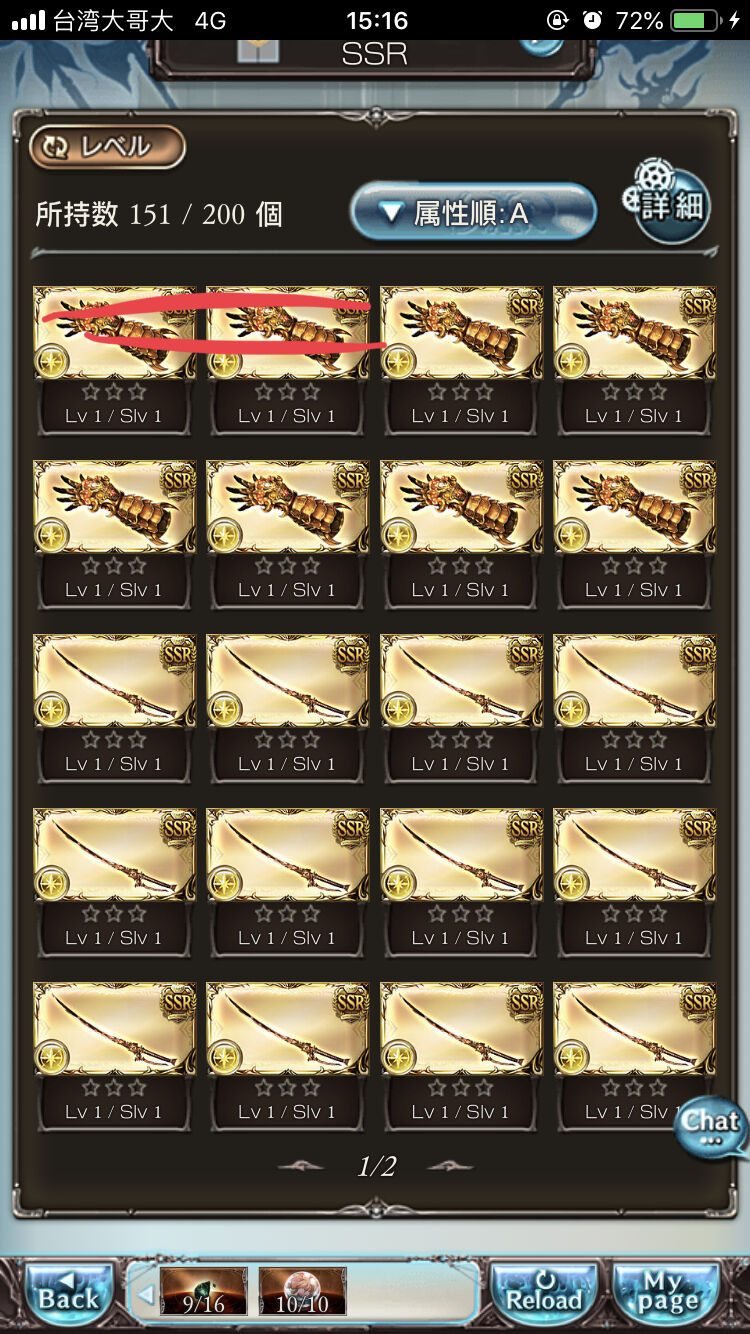Tap the SSR header tab

point(374,54)
